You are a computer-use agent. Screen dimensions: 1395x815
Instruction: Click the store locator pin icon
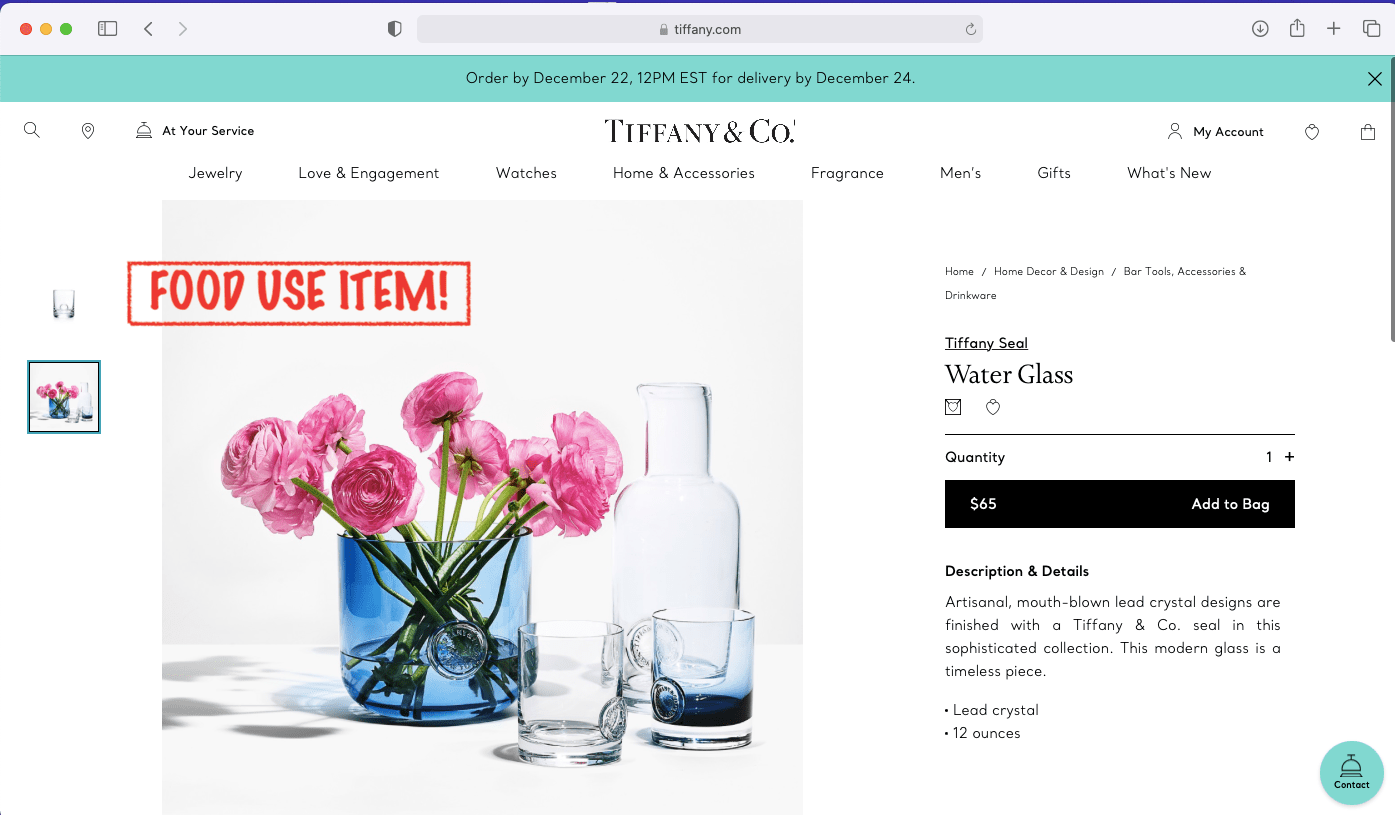point(88,131)
